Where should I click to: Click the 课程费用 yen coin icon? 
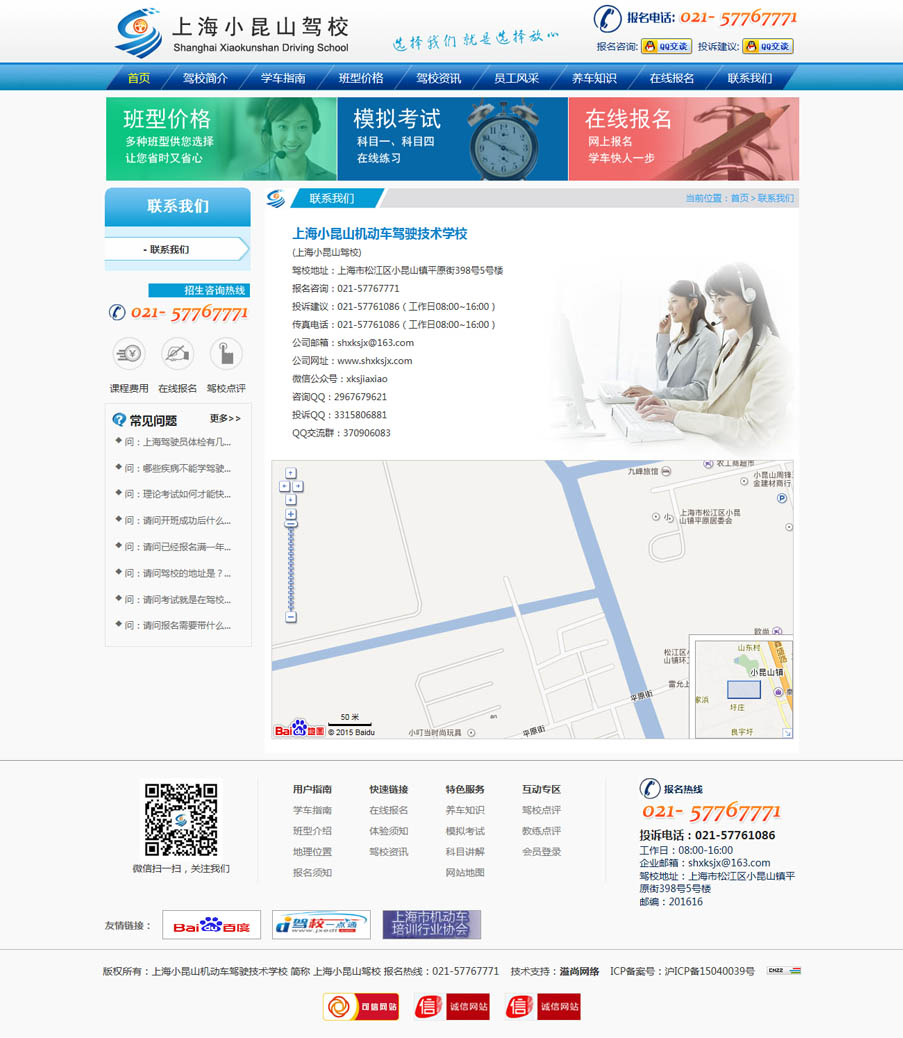pyautogui.click(x=128, y=353)
